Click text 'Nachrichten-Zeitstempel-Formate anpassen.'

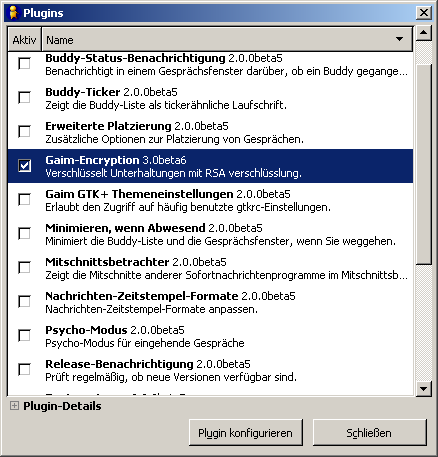[x=152, y=309]
